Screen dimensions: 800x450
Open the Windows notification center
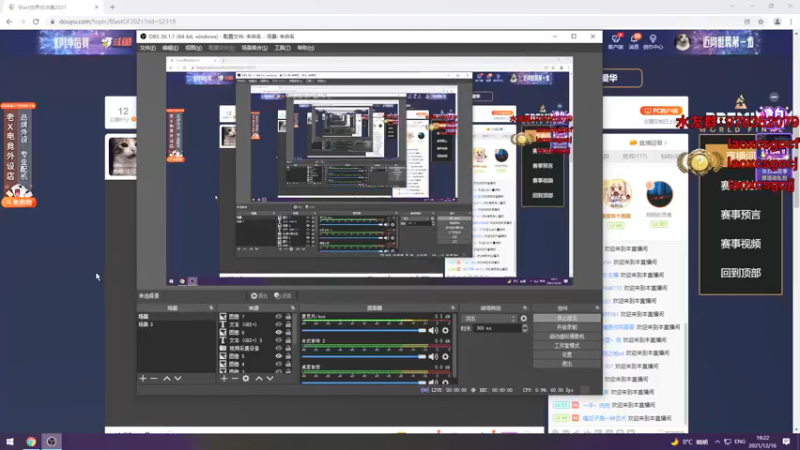(786, 441)
